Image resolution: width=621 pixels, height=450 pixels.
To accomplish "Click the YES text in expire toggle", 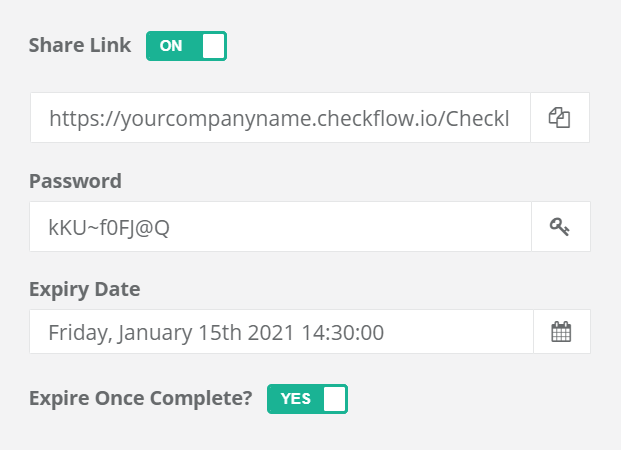I will [295, 399].
